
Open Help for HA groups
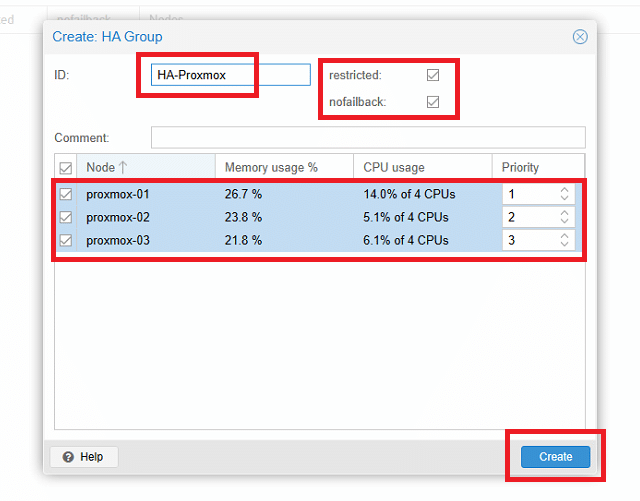[x=84, y=456]
